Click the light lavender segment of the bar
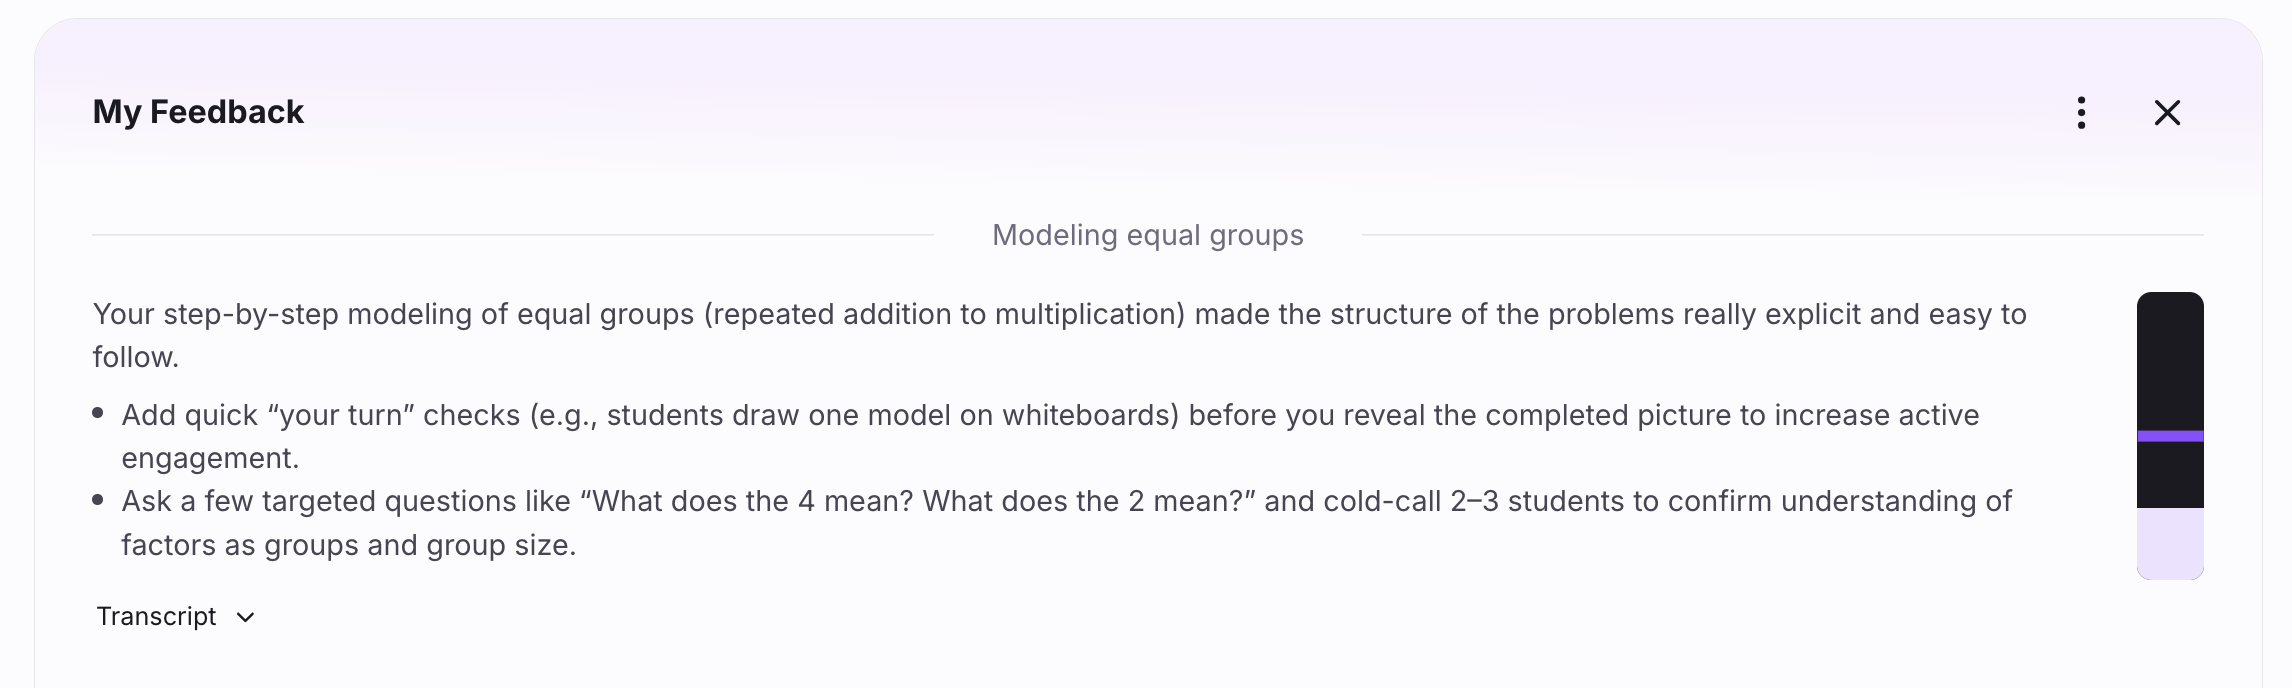 pyautogui.click(x=2170, y=543)
